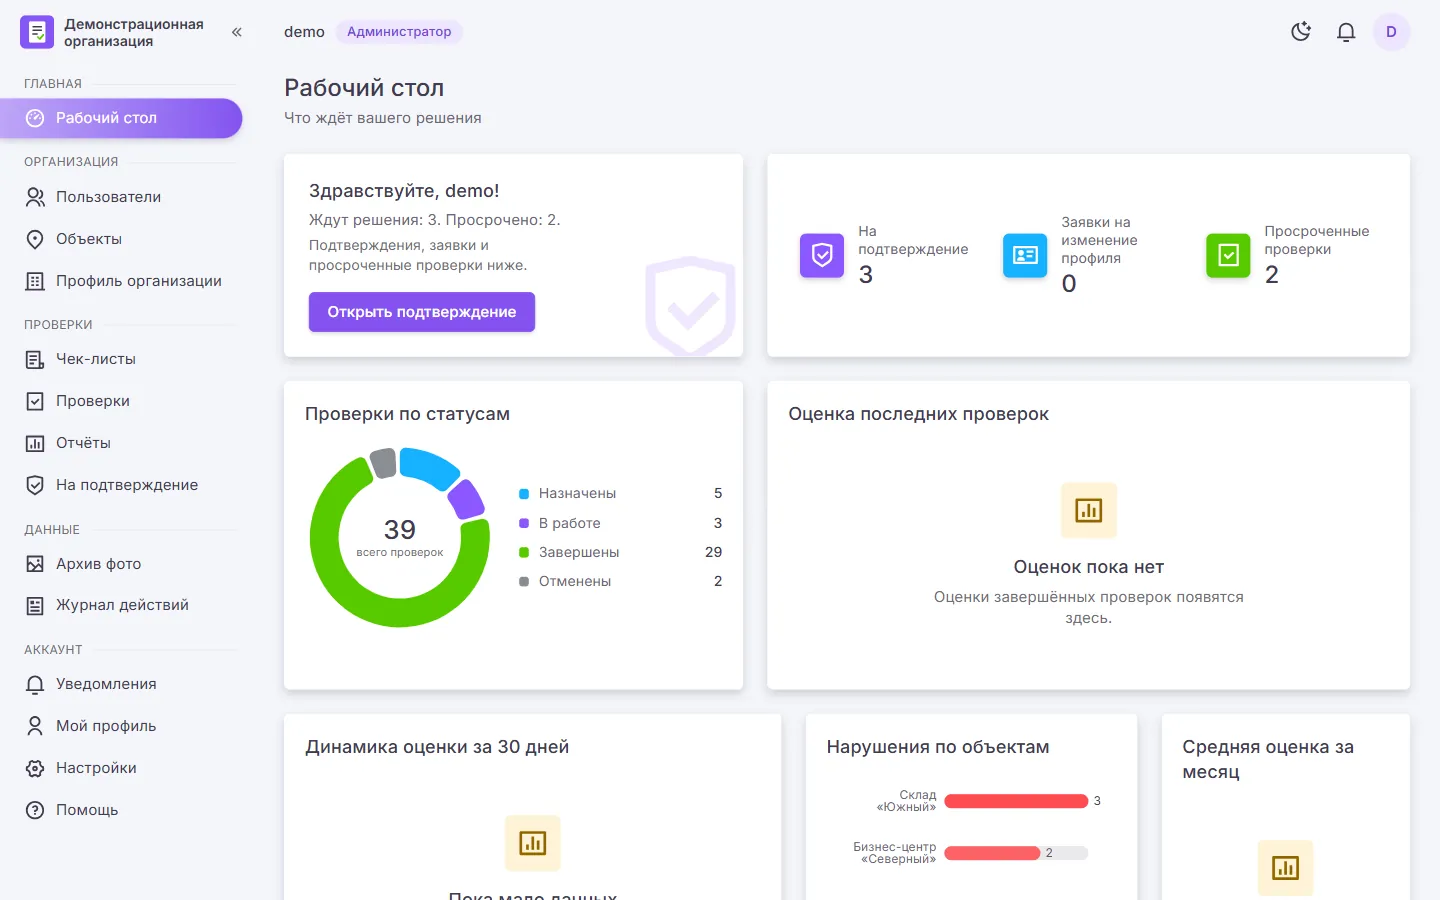Screen dimensions: 1440x900
Task: Open Пользователи section
Action: [x=121, y=197]
